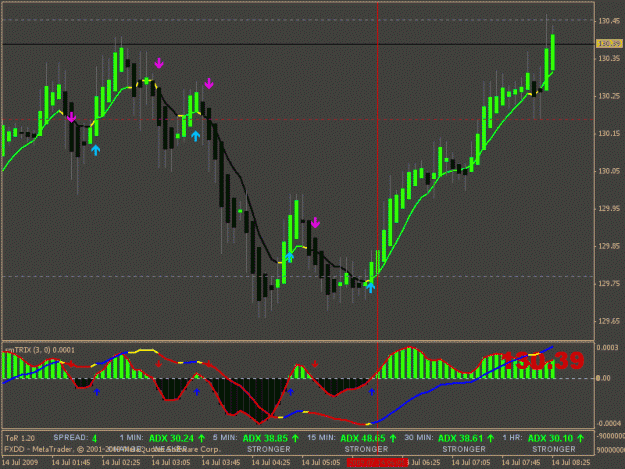
Task: Select the black horizontal line at 130.39
Action: tap(298, 44)
